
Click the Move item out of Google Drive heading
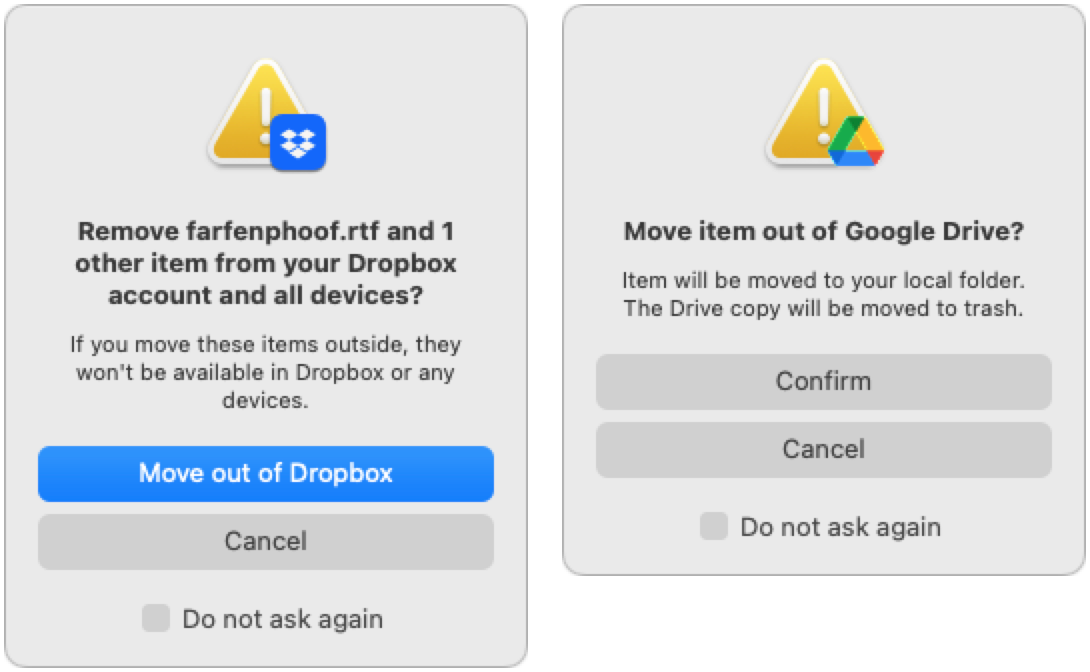coord(824,232)
